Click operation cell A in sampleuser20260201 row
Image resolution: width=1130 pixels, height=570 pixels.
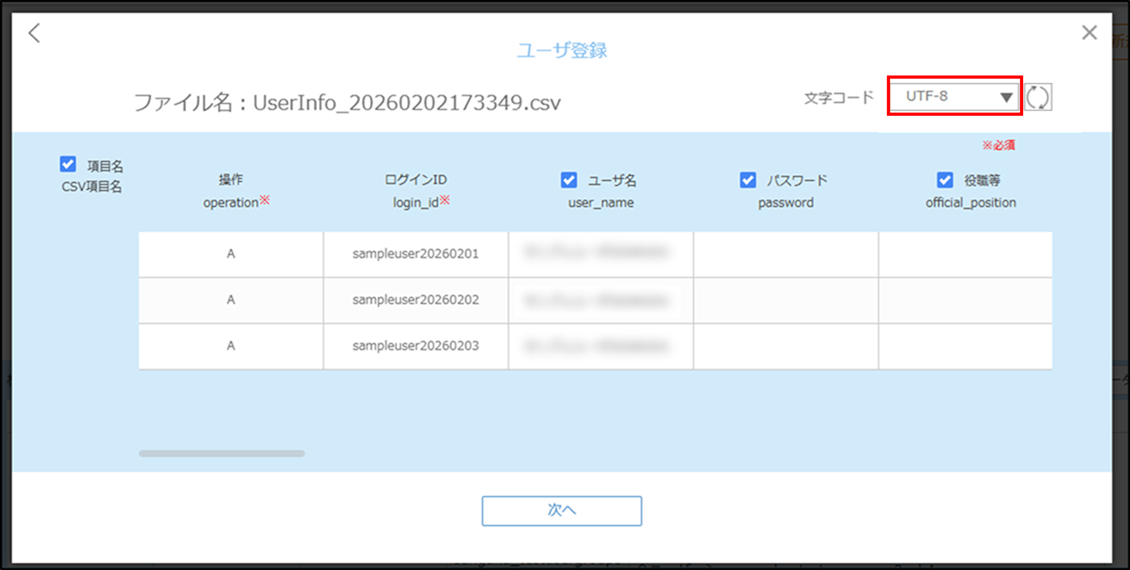[x=231, y=254]
